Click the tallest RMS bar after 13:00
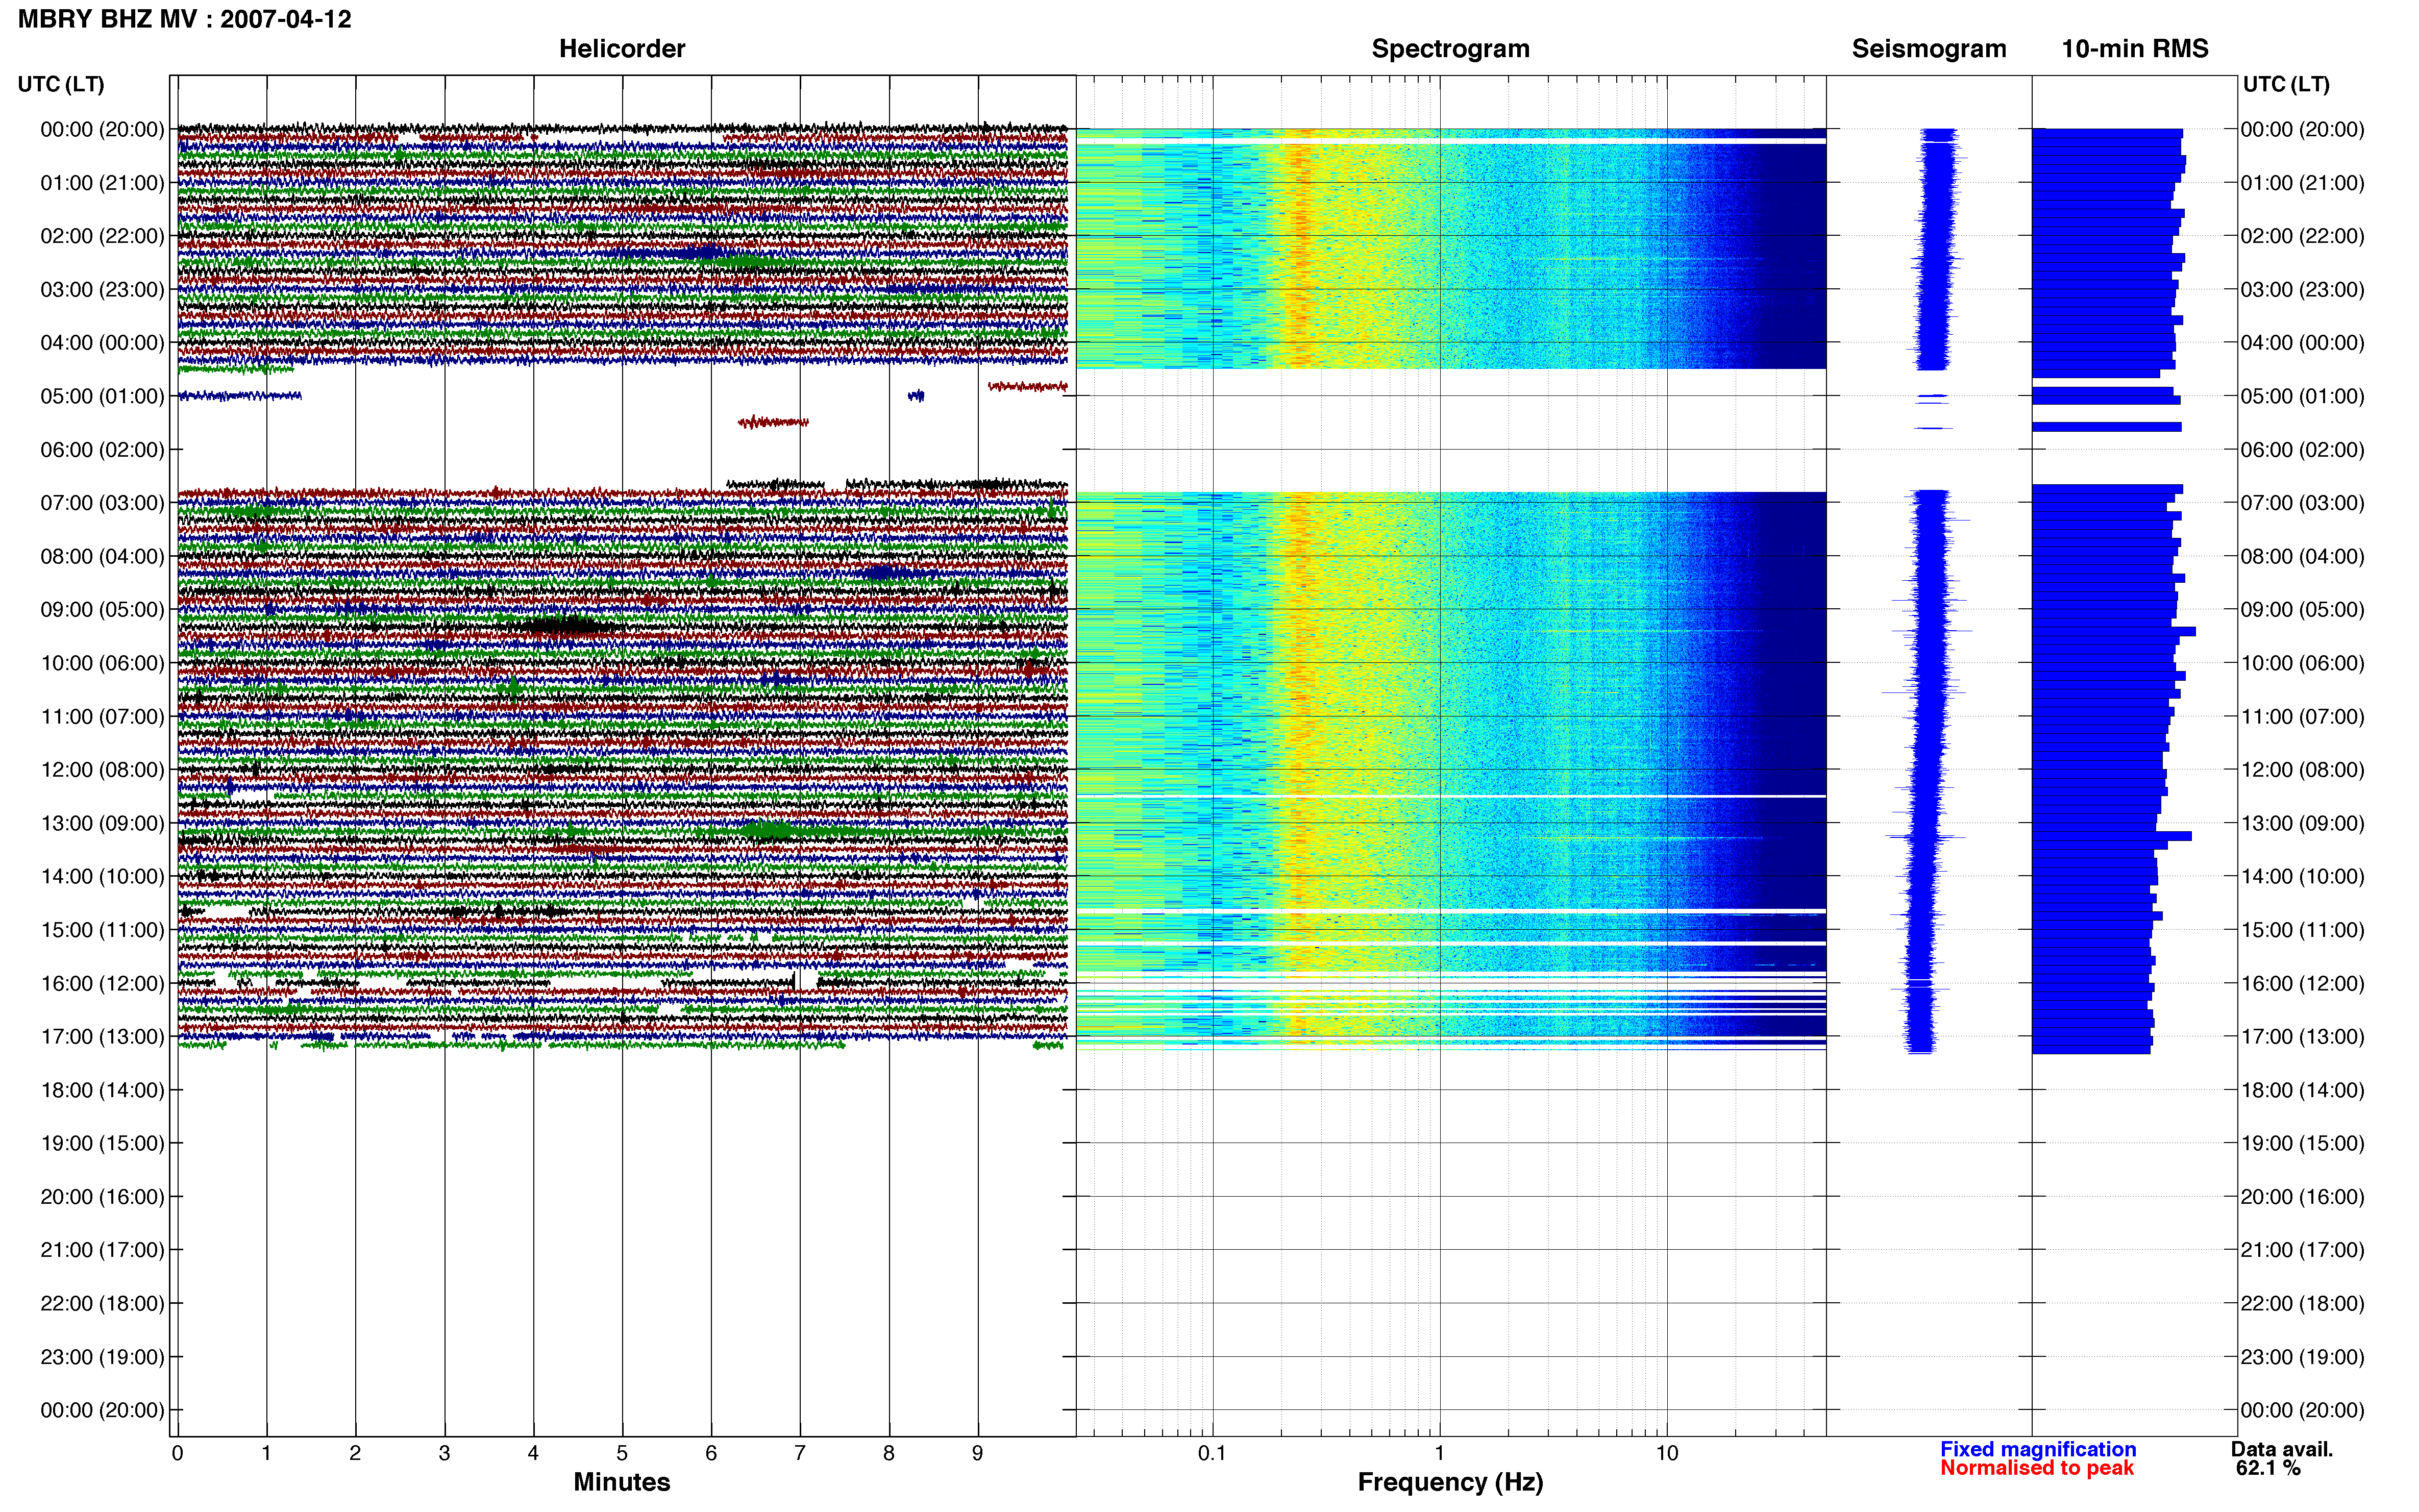2419x1512 pixels. click(2111, 836)
